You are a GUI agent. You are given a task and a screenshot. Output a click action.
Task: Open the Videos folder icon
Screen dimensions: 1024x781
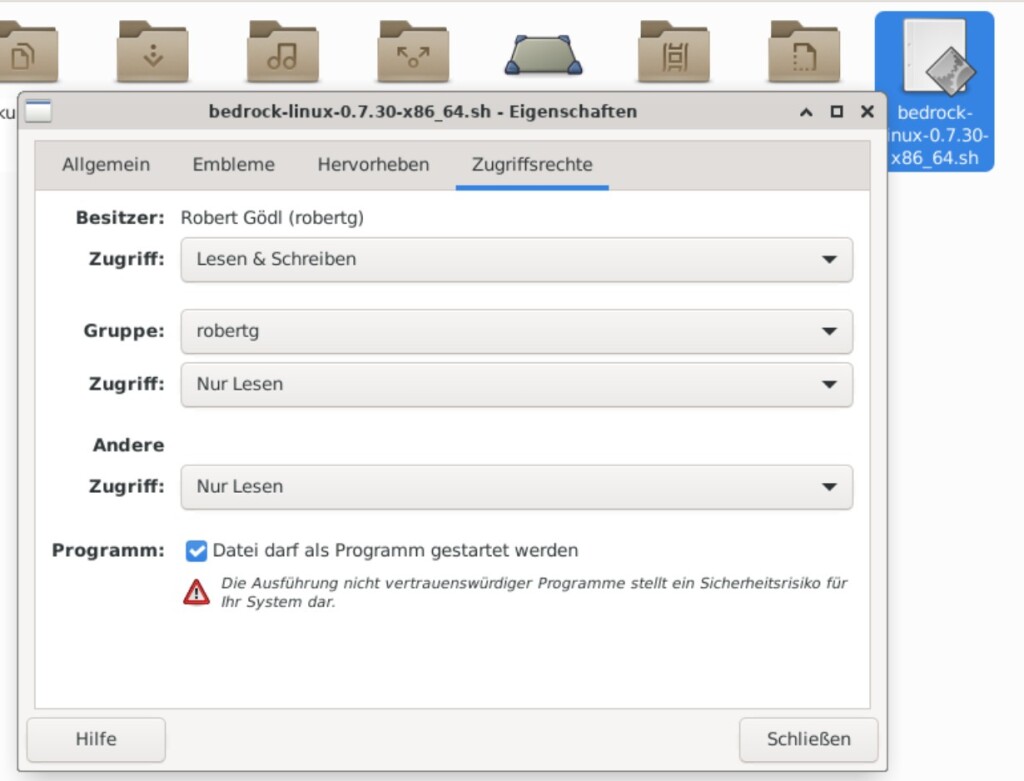(x=674, y=52)
